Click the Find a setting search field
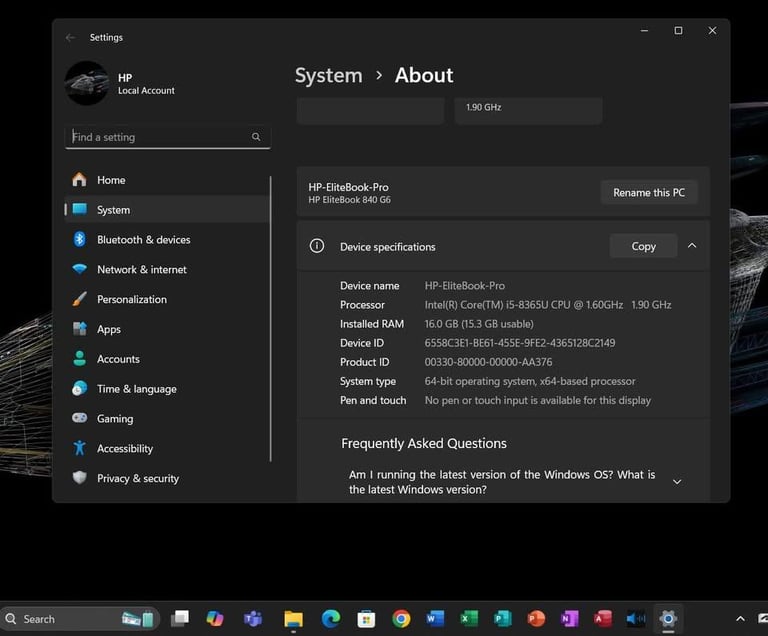This screenshot has height=636, width=768. pyautogui.click(x=168, y=137)
